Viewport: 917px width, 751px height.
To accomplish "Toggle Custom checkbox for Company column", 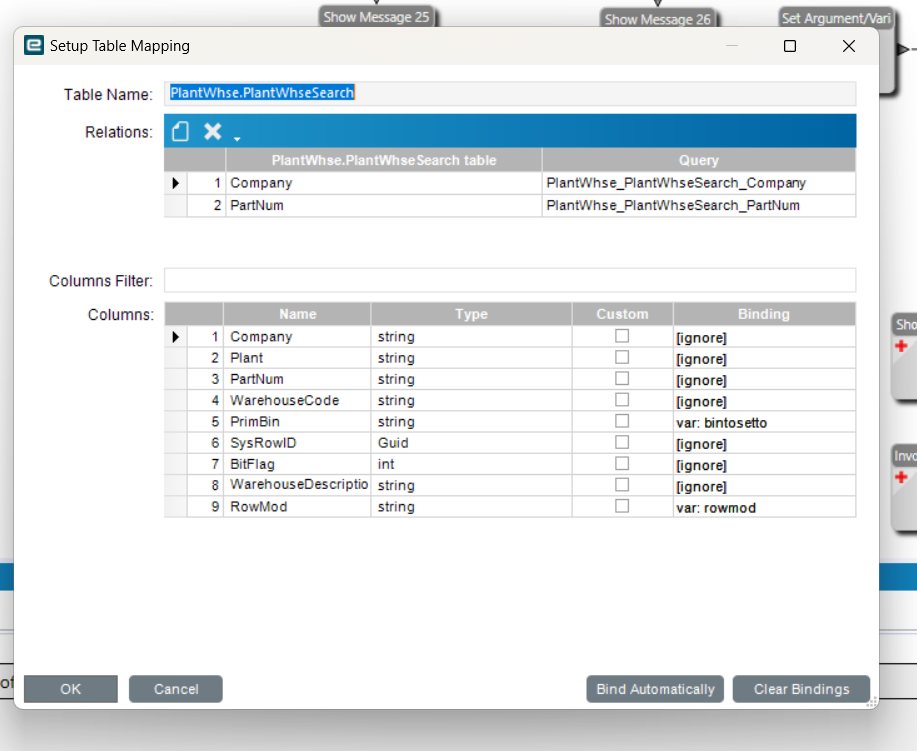I will (622, 336).
